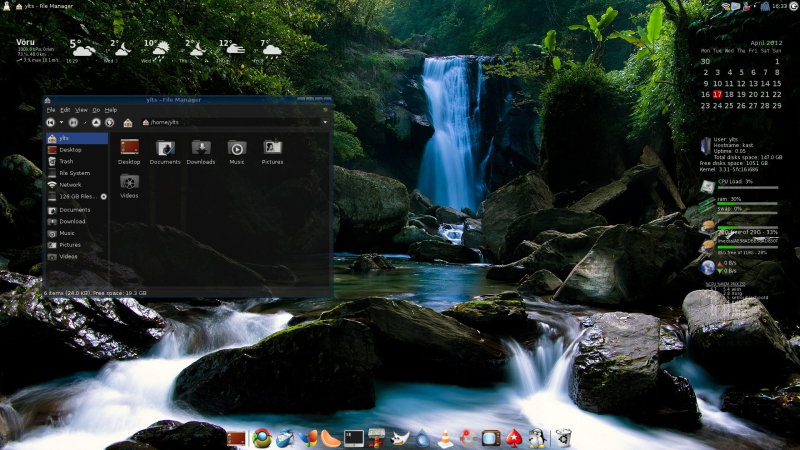The image size is (800, 450).
Task: Open the File menu
Action: pyautogui.click(x=51, y=110)
